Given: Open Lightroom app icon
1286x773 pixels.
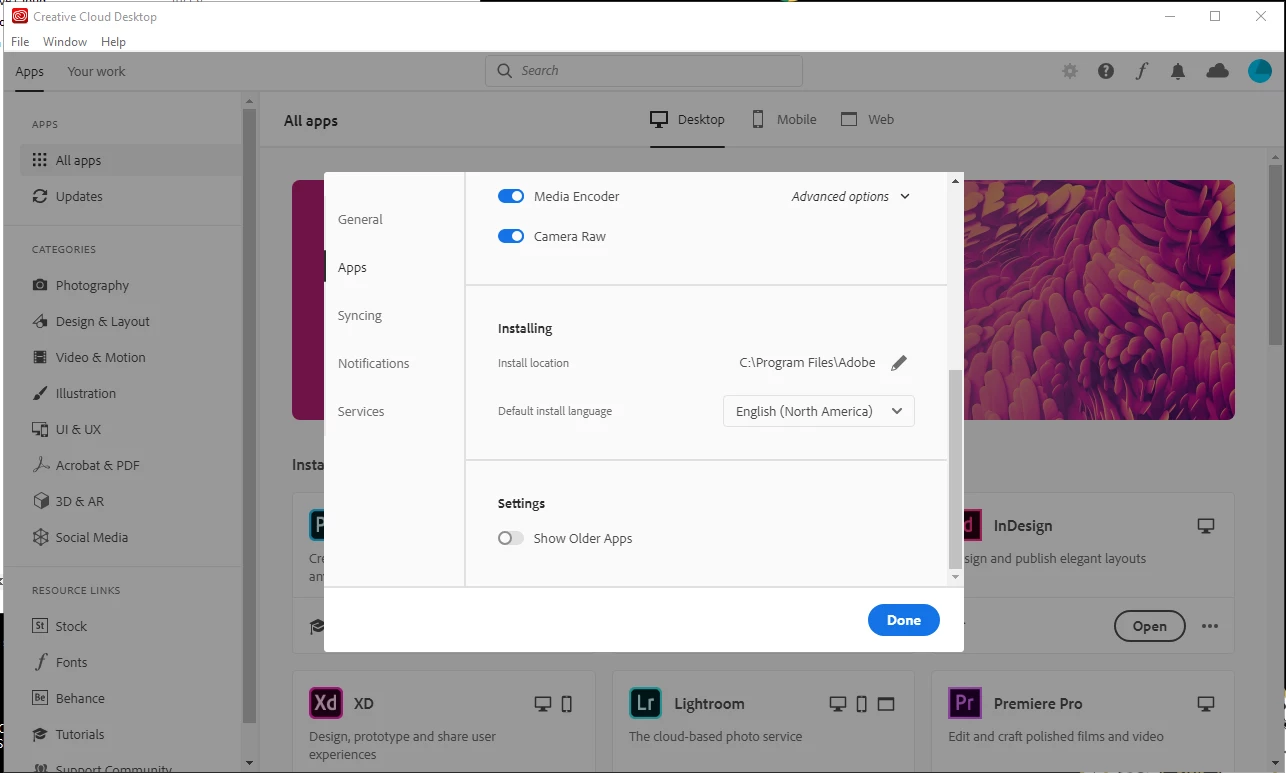Looking at the screenshot, I should pos(646,703).
